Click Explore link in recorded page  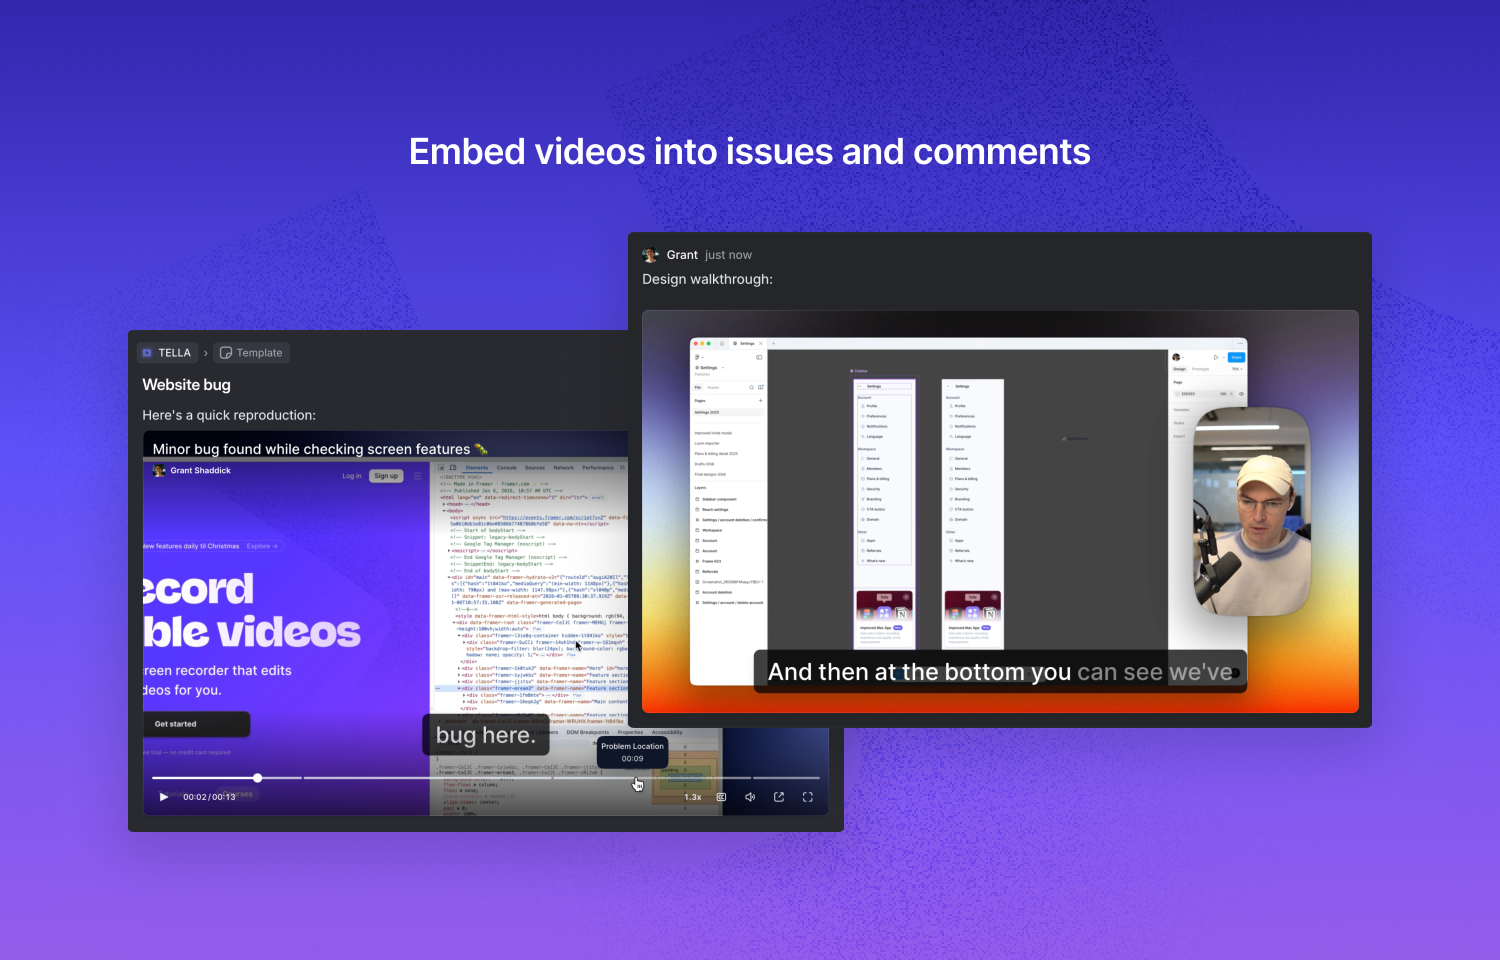pos(261,546)
